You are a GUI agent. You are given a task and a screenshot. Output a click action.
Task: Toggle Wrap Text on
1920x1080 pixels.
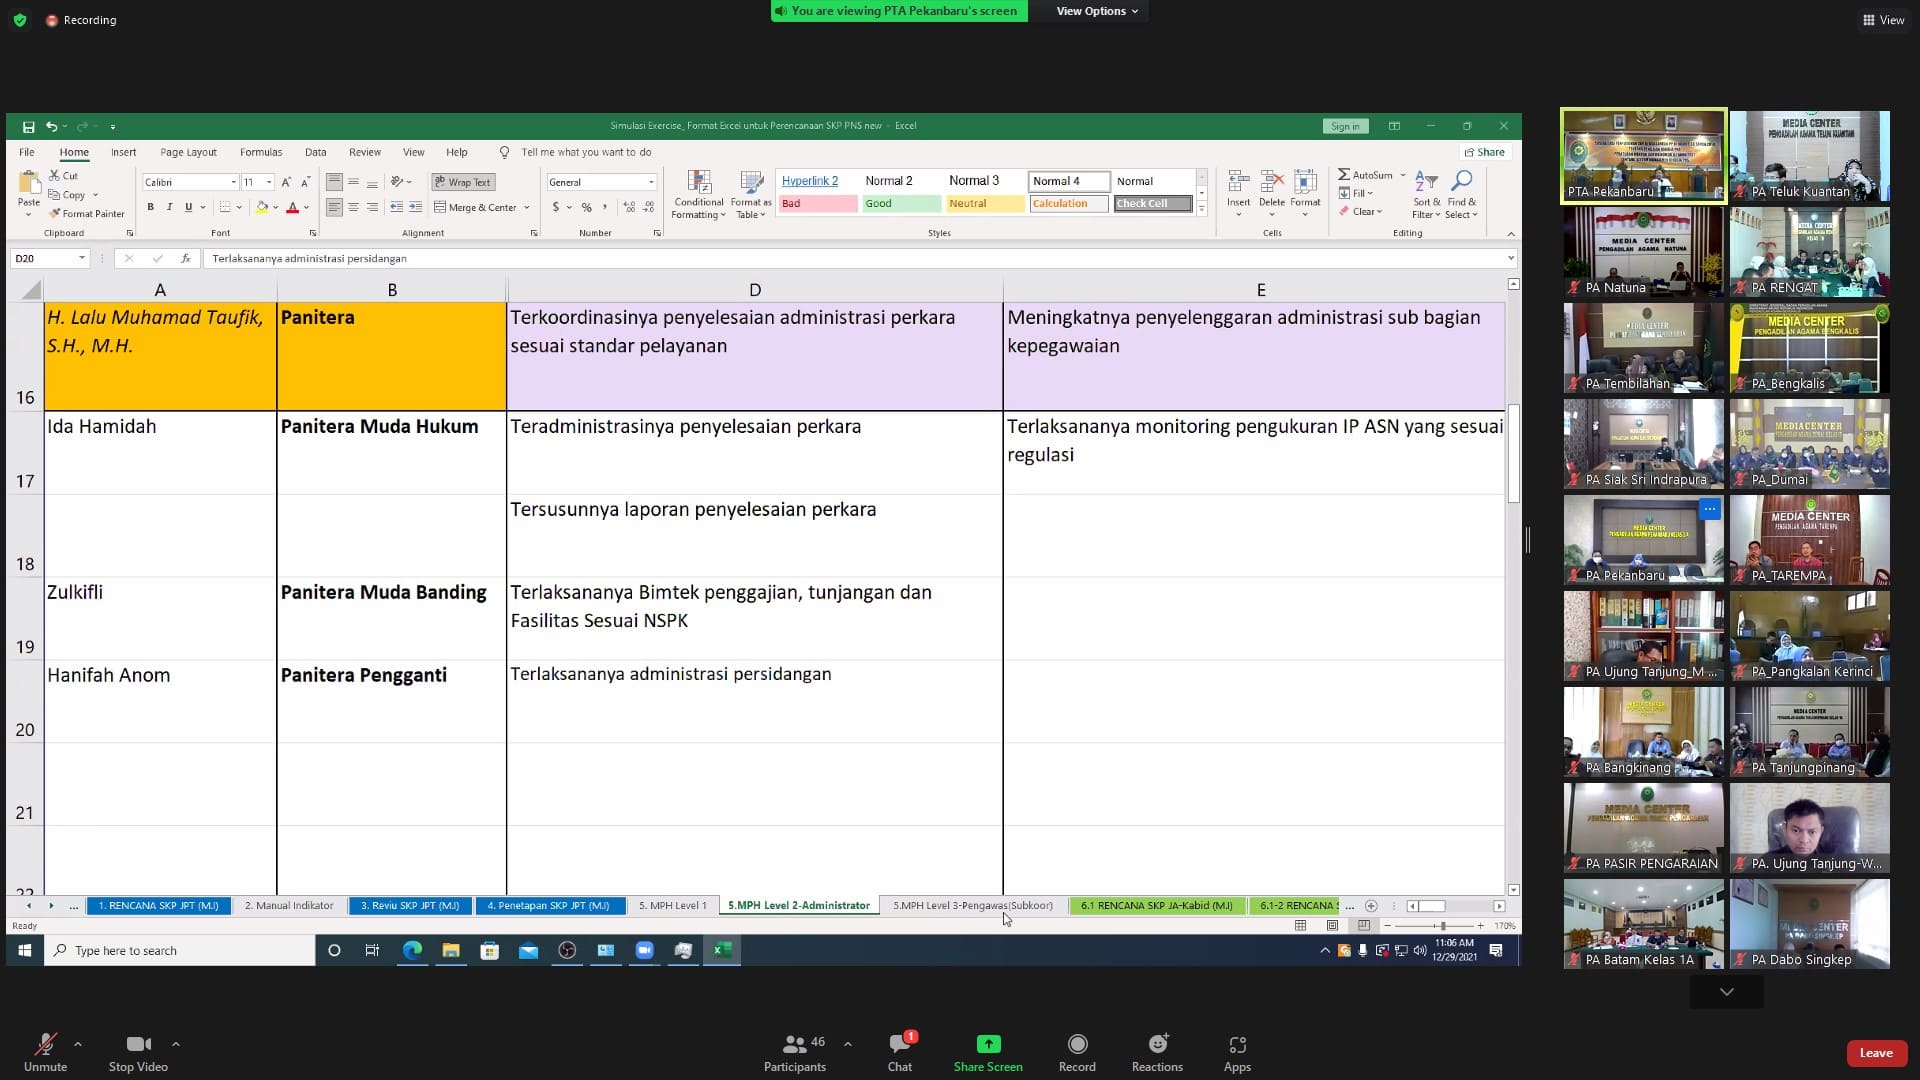[x=463, y=182]
